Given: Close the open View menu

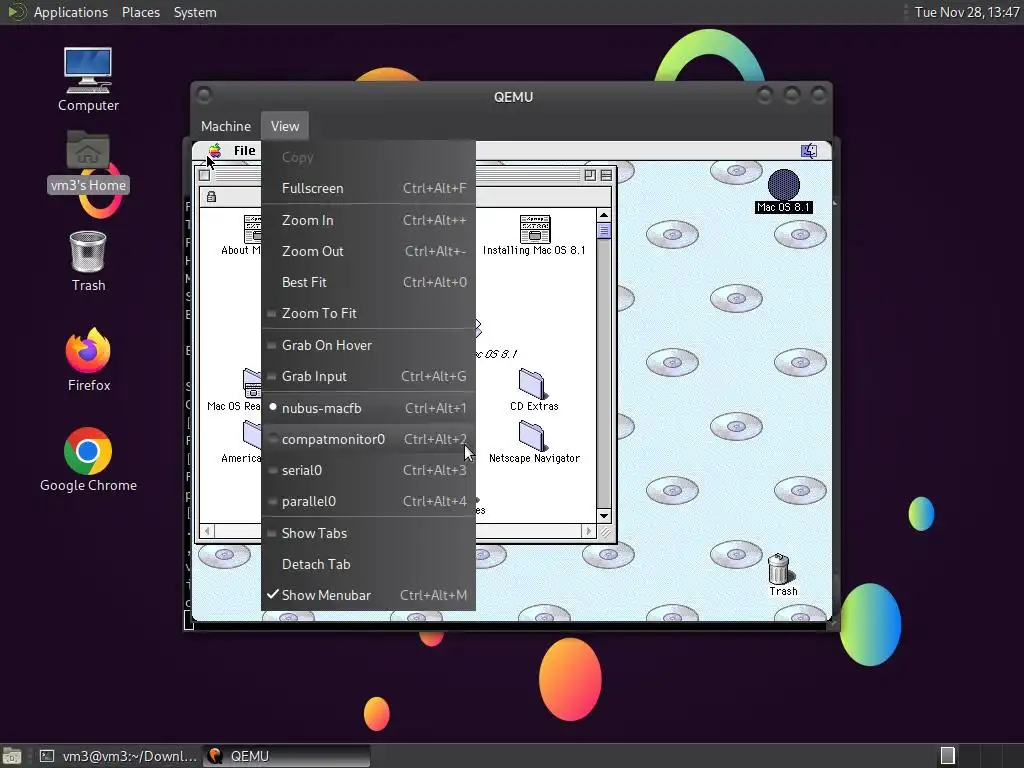Looking at the screenshot, I should [285, 126].
